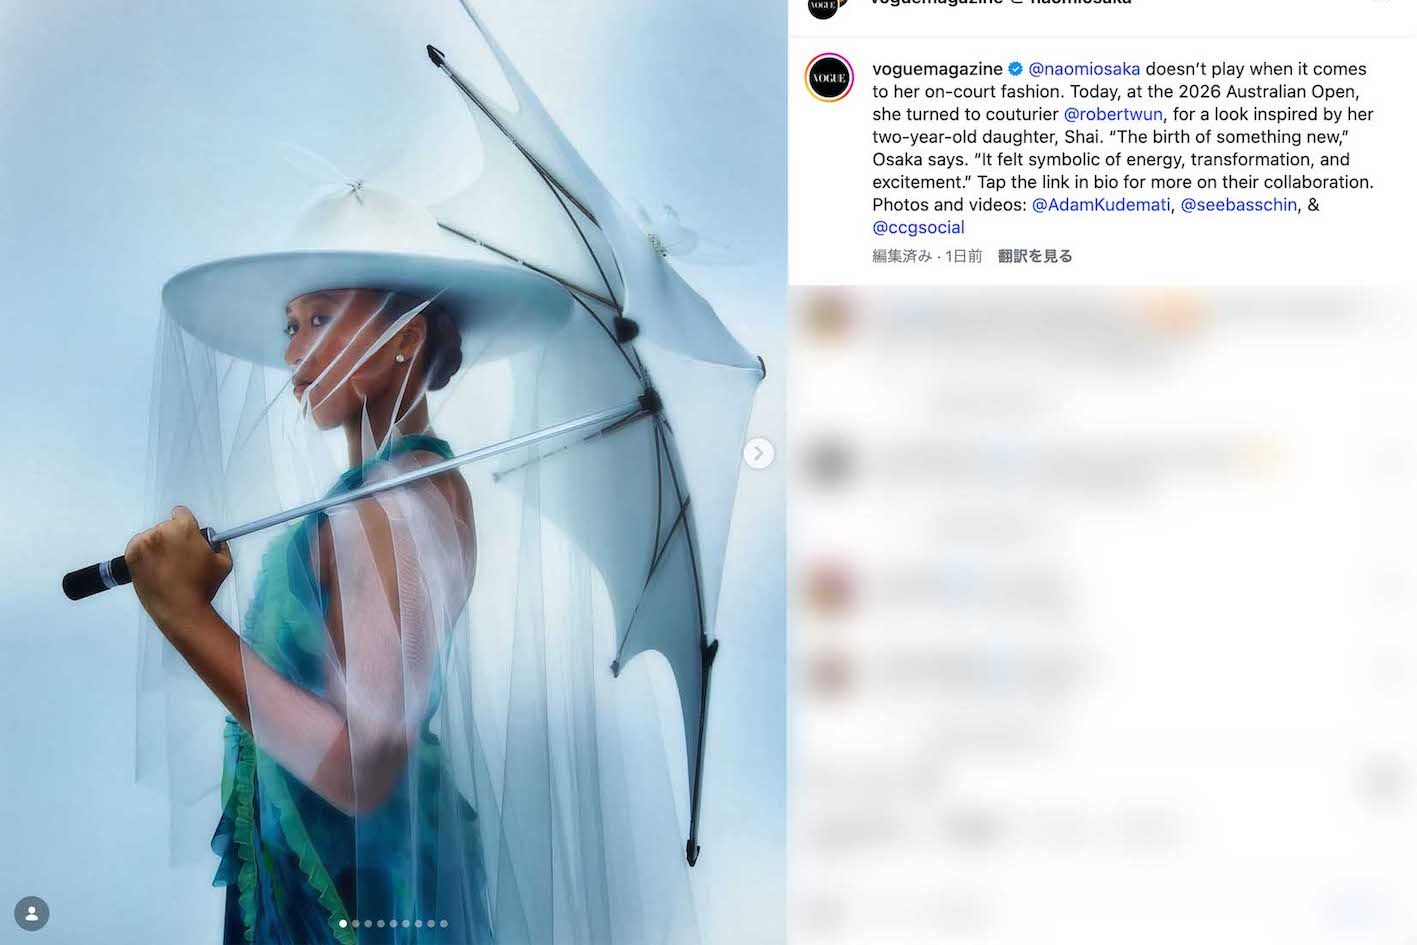
Task: Select the fifth carousel indicator dot
Action: pyautogui.click(x=394, y=924)
